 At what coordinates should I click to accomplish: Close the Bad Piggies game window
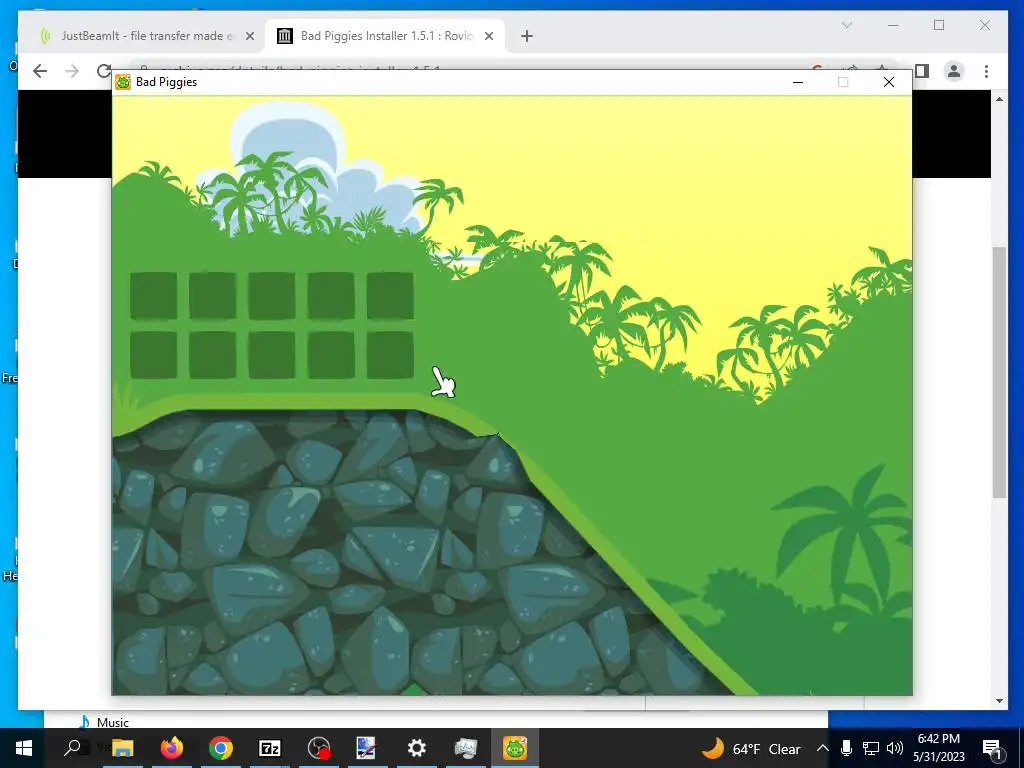(x=889, y=82)
